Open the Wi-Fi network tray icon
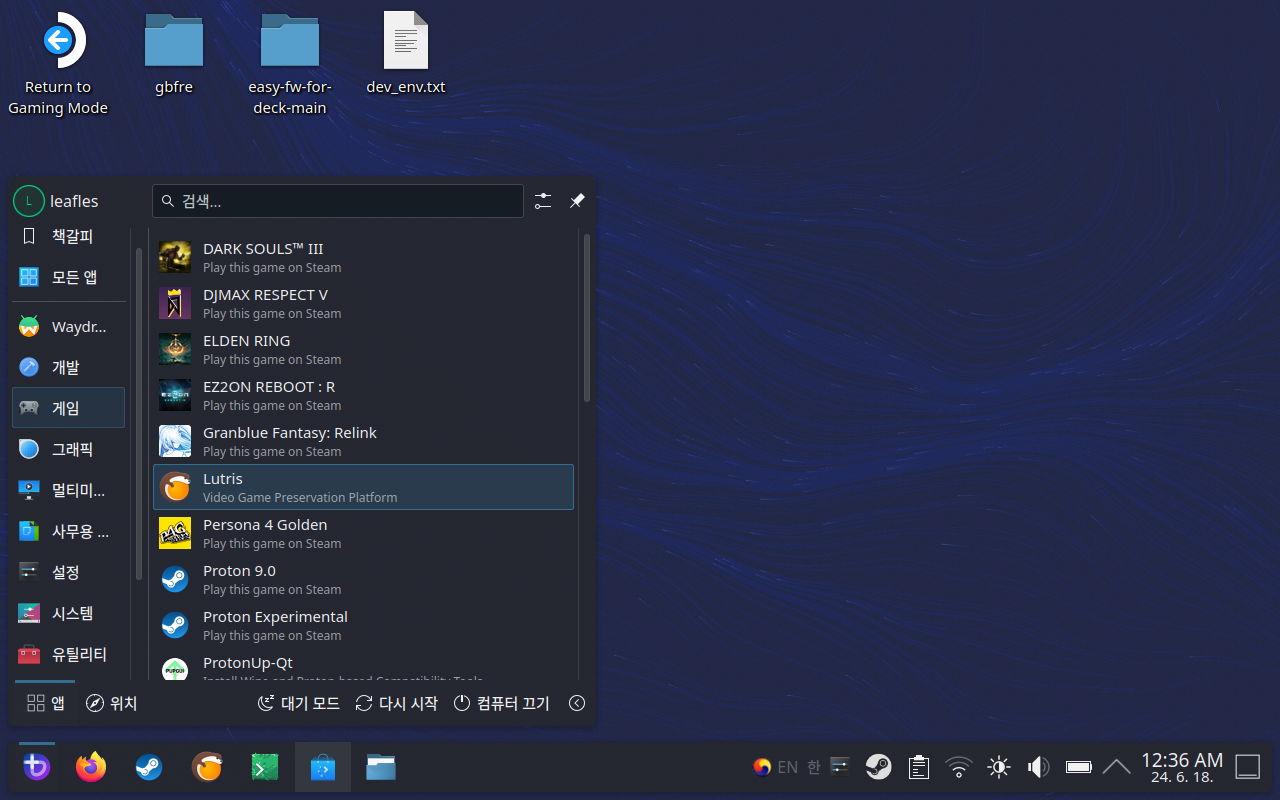Viewport: 1280px width, 800px height. coord(959,767)
